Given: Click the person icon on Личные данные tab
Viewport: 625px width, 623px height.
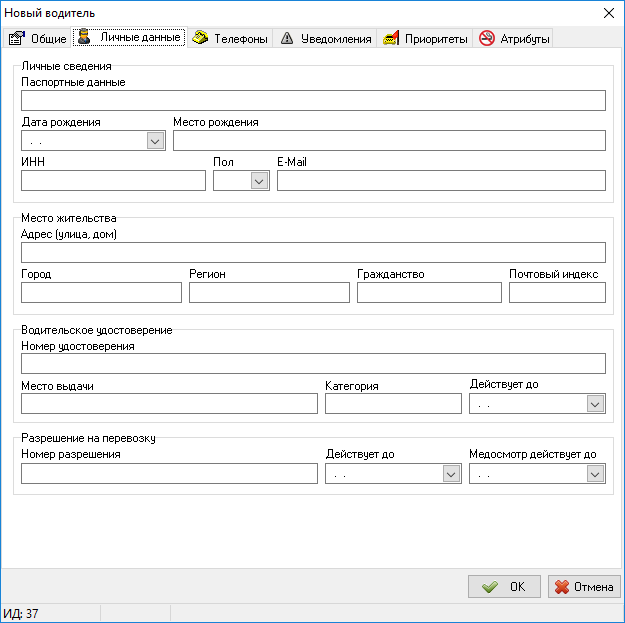Looking at the screenshot, I should [85, 37].
